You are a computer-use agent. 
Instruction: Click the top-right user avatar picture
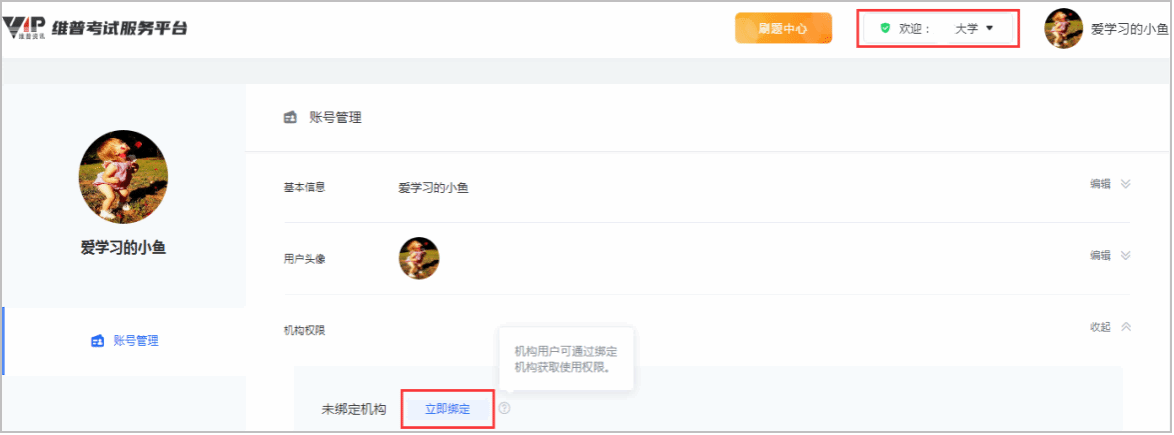1064,28
